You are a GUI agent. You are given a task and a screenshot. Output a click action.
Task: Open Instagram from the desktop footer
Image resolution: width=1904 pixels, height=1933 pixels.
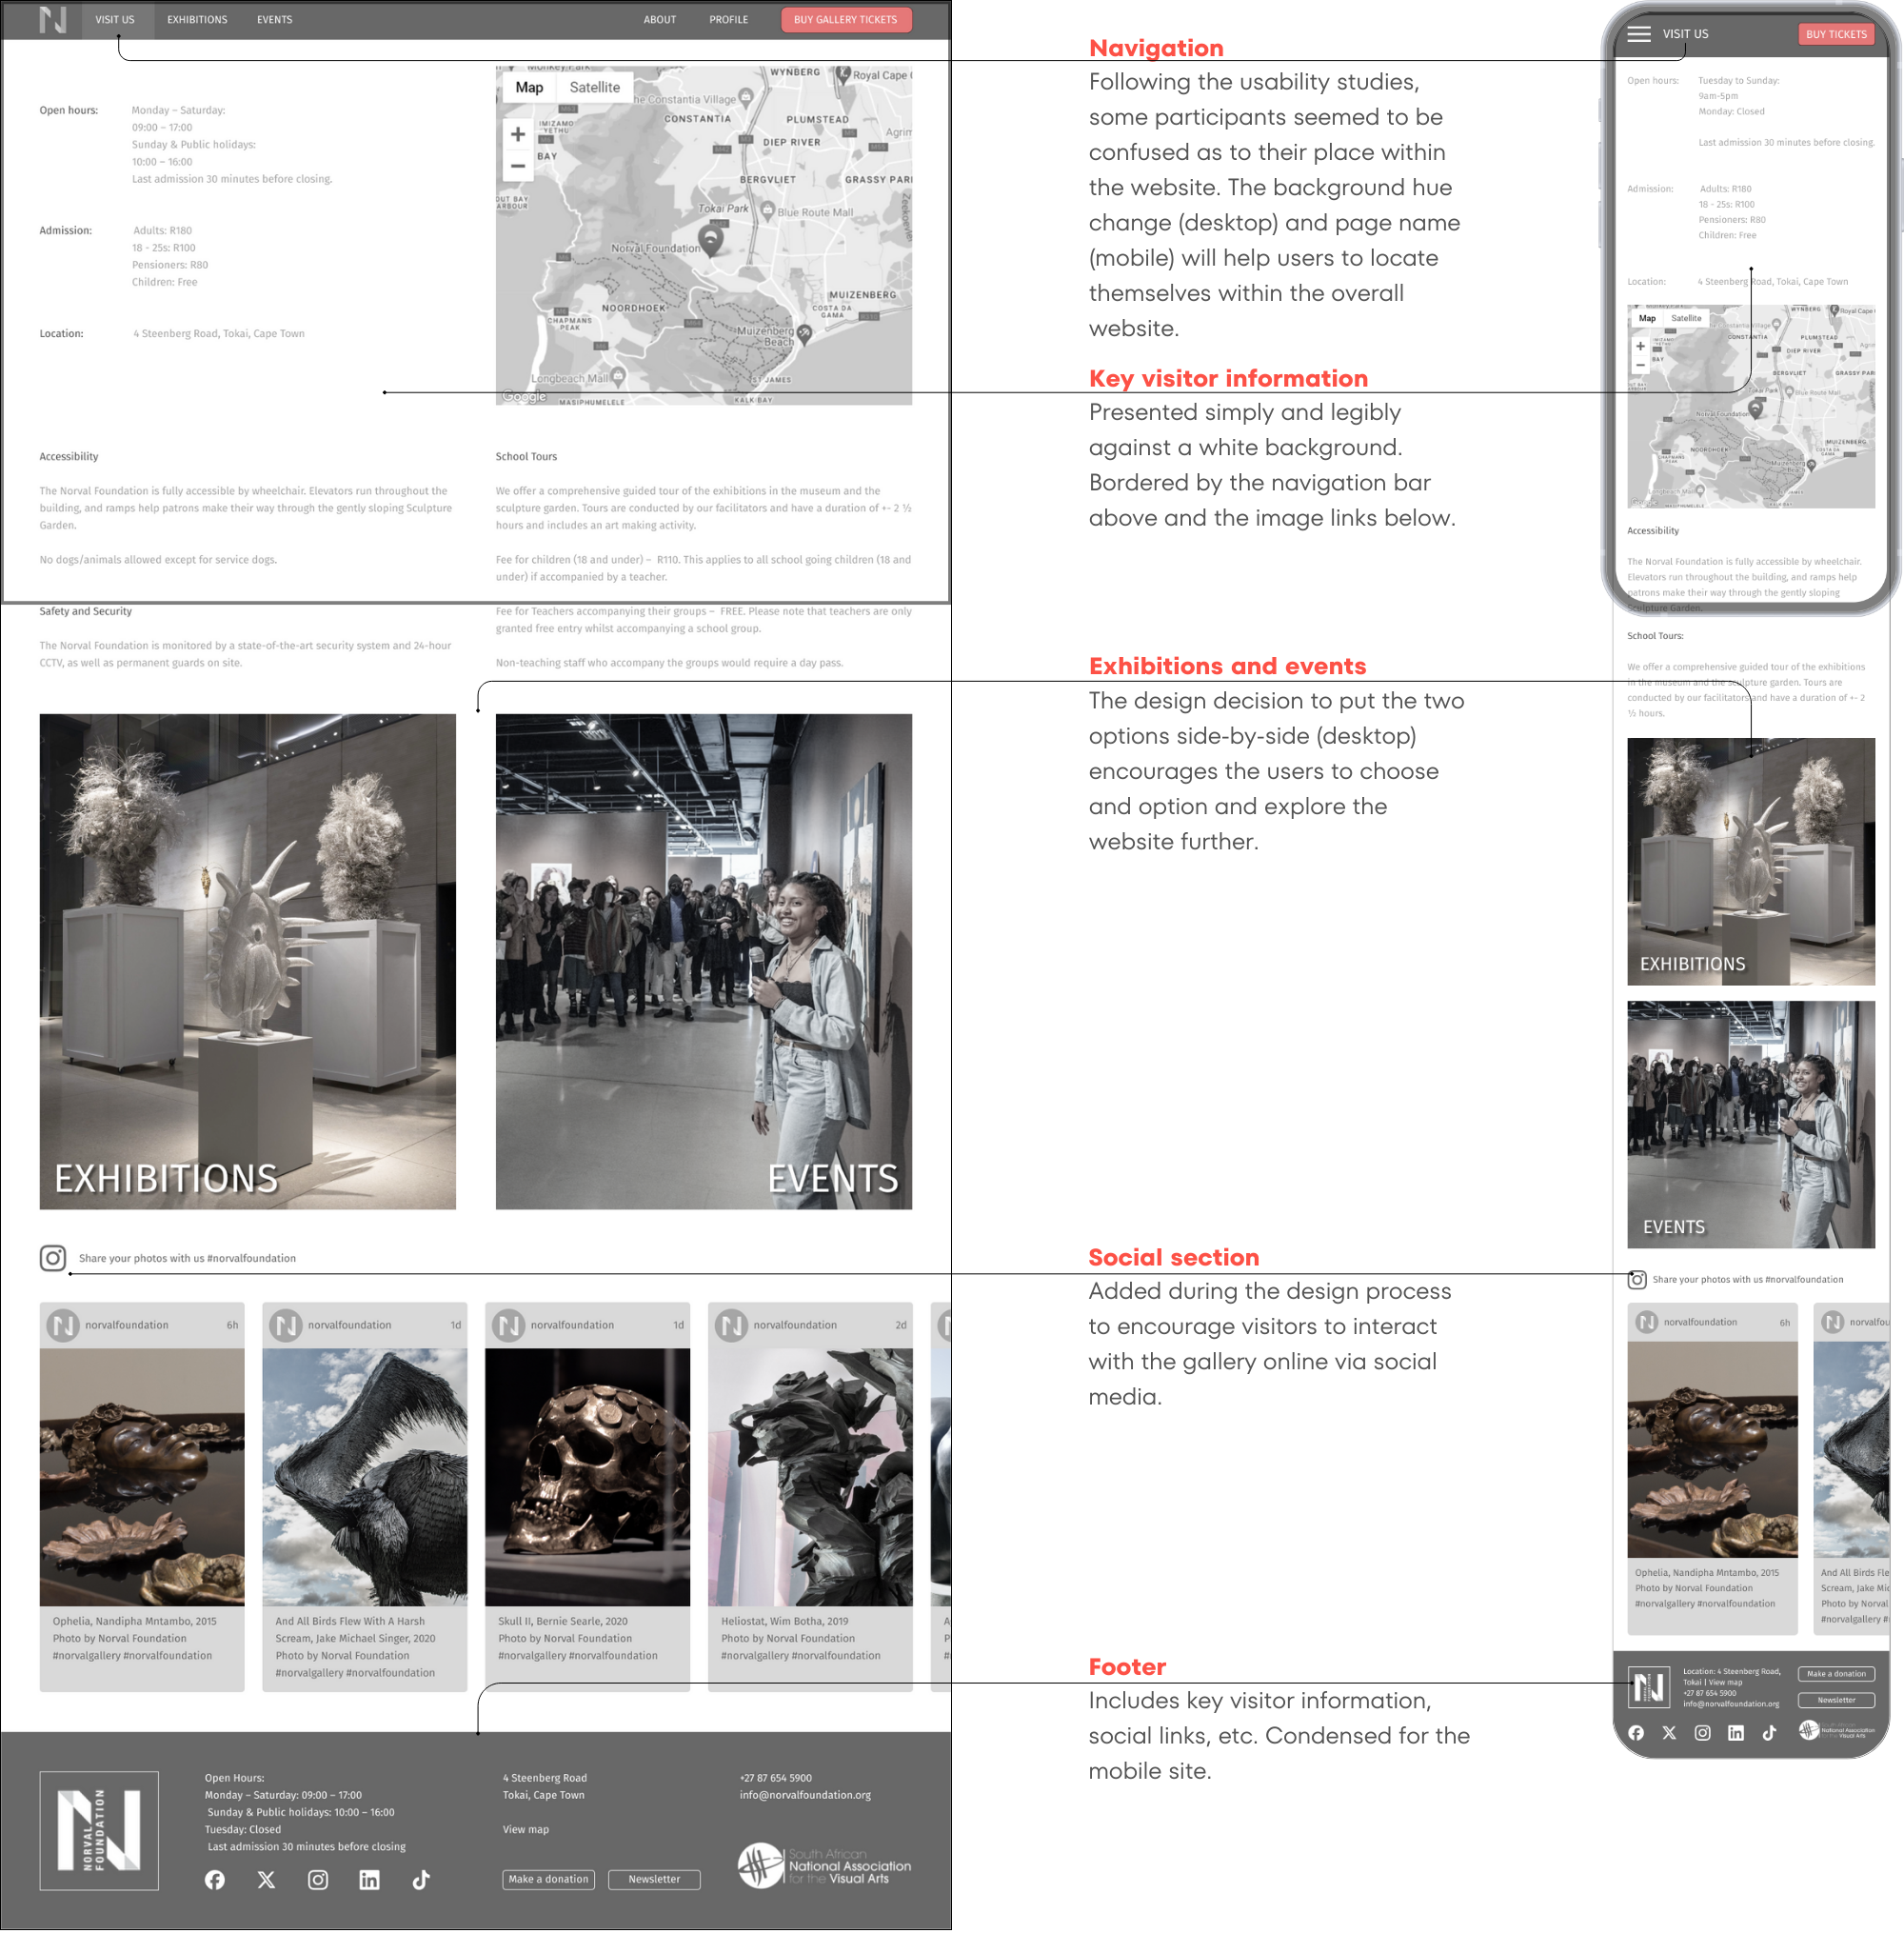[x=318, y=1880]
